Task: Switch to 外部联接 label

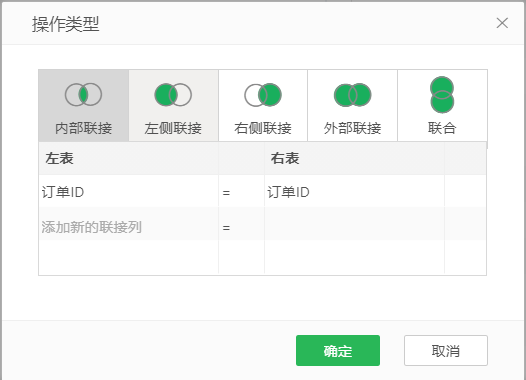Action: pos(352,128)
